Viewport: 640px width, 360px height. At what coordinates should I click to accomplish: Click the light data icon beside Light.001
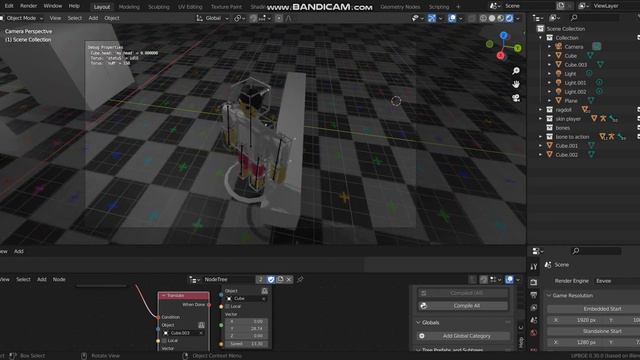599,82
